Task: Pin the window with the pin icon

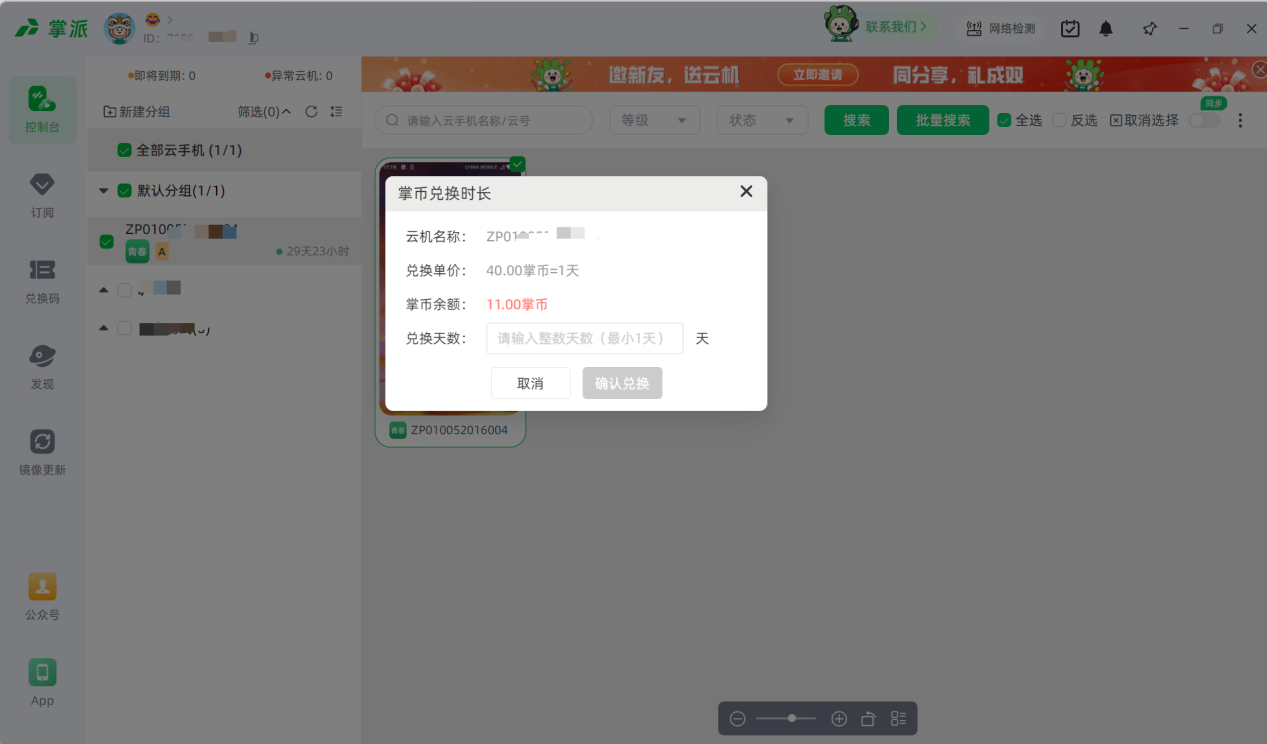Action: click(x=1150, y=29)
